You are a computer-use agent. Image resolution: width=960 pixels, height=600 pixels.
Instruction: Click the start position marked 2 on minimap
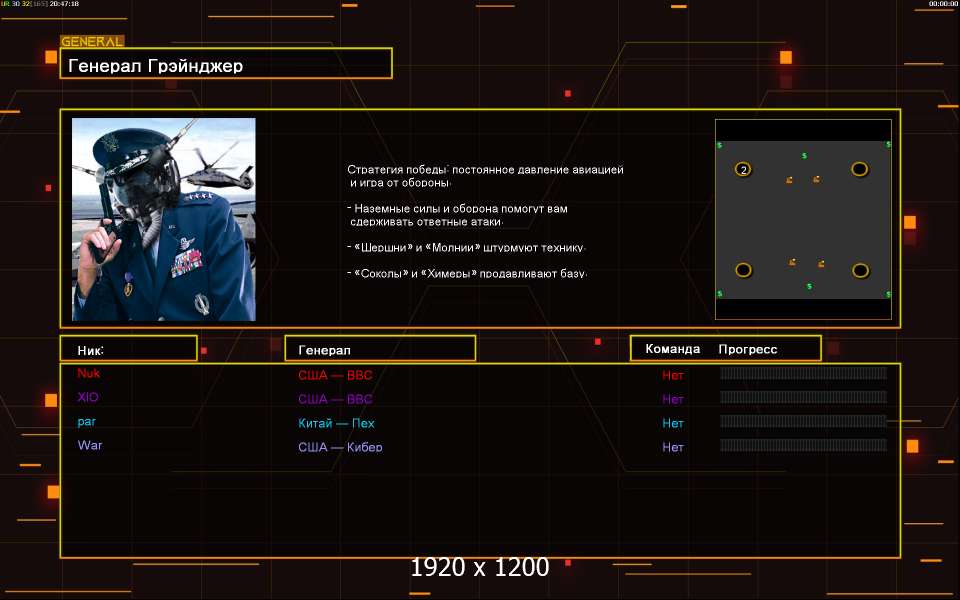pyautogui.click(x=743, y=170)
